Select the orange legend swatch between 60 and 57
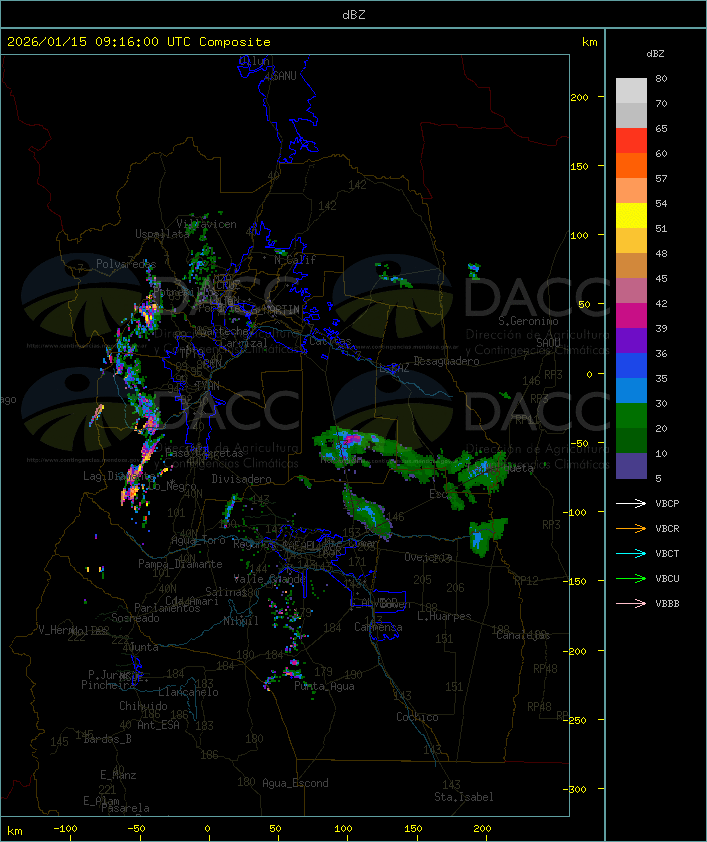The image size is (707, 842). point(631,165)
